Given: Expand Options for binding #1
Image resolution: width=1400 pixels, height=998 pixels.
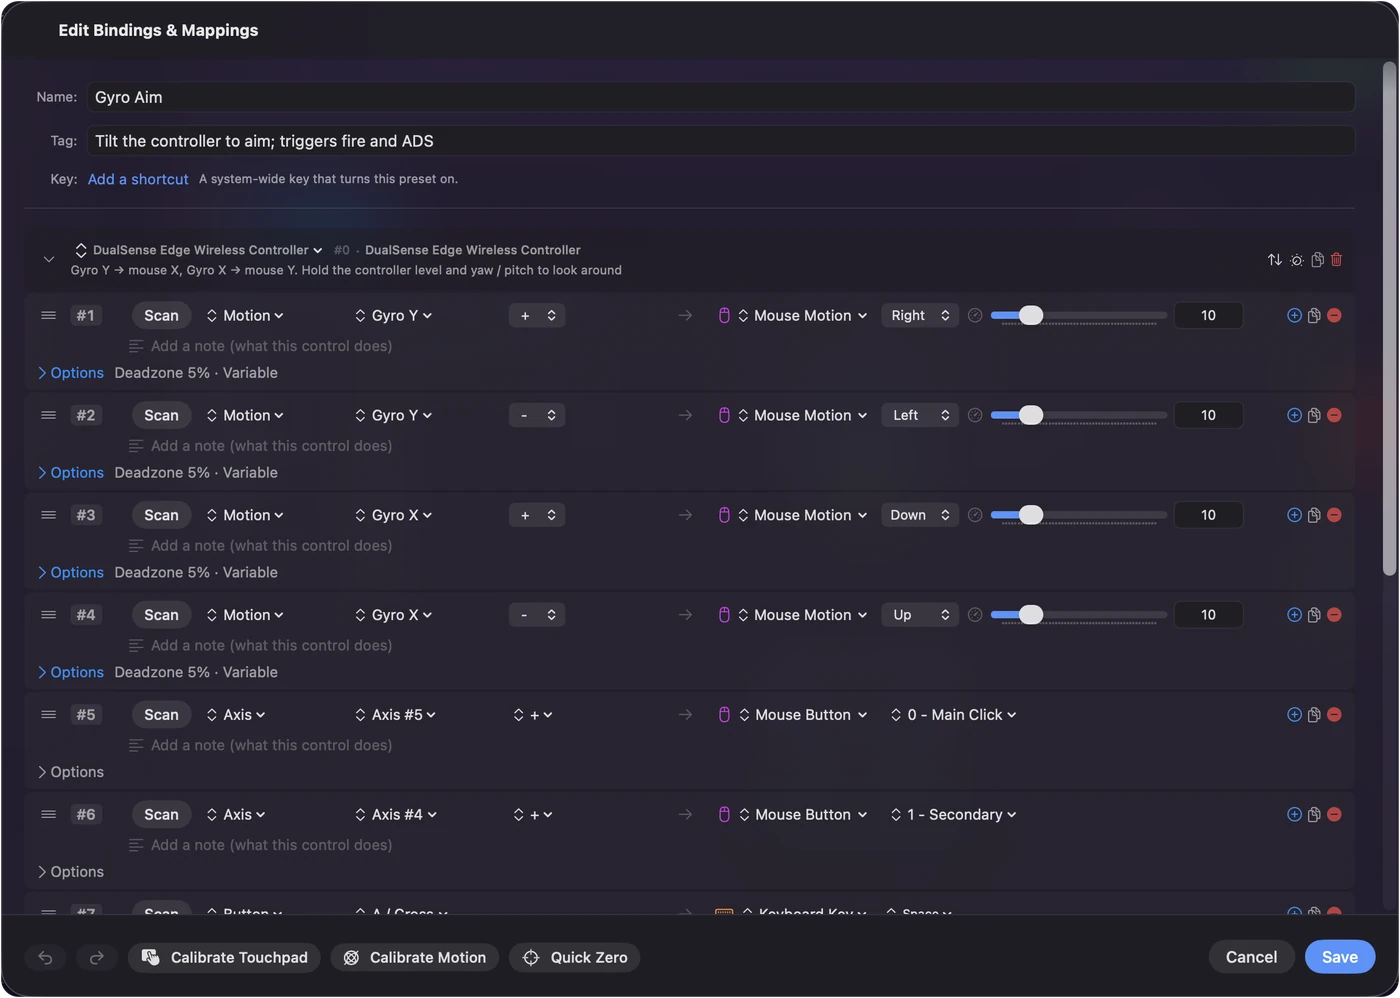Looking at the screenshot, I should [x=71, y=373].
